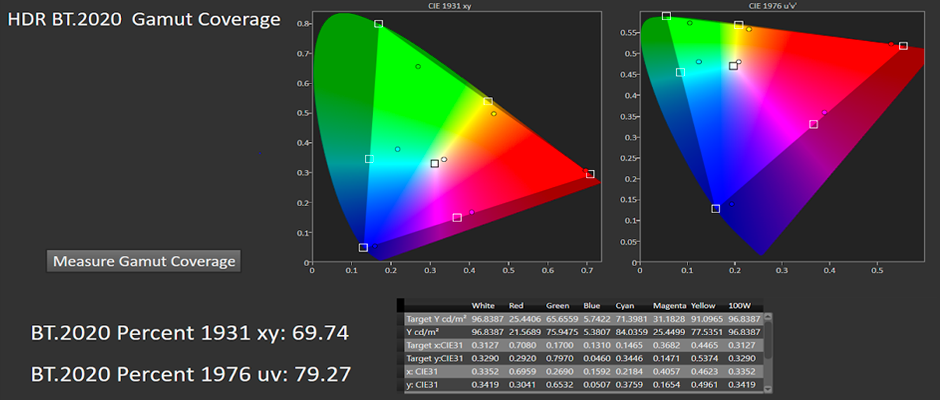Click the Cyan target luminance cell 71.3981

[631, 319]
